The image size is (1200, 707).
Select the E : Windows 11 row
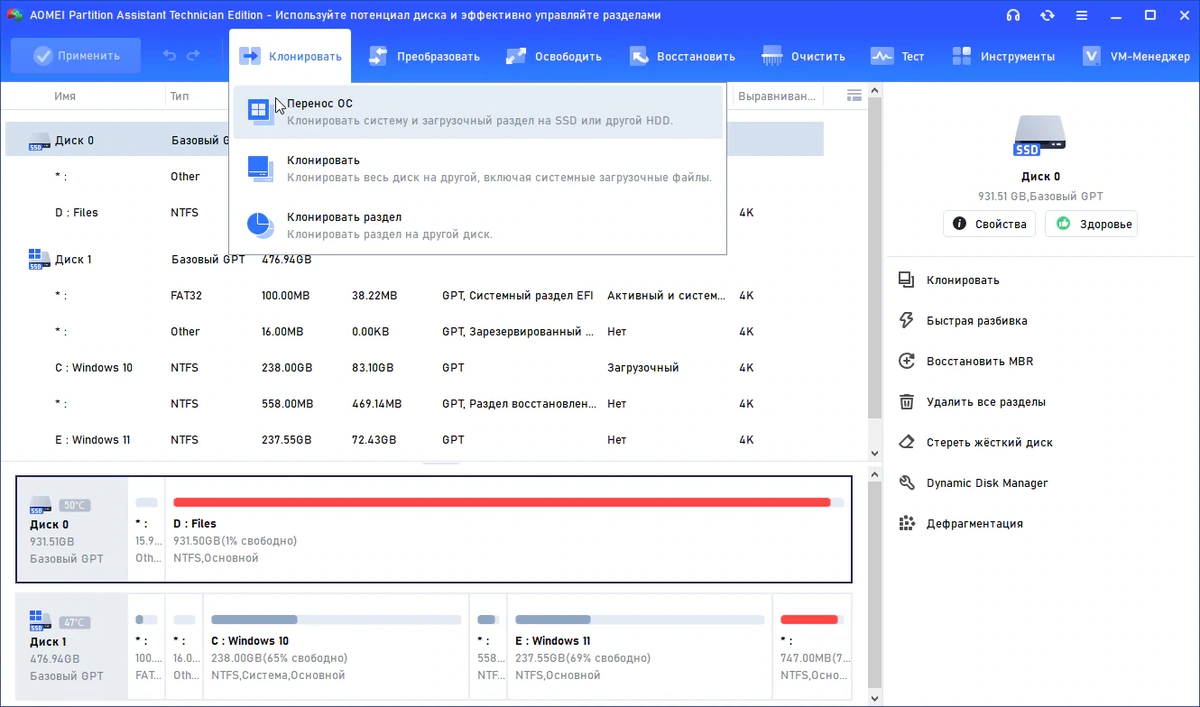[x=415, y=439]
